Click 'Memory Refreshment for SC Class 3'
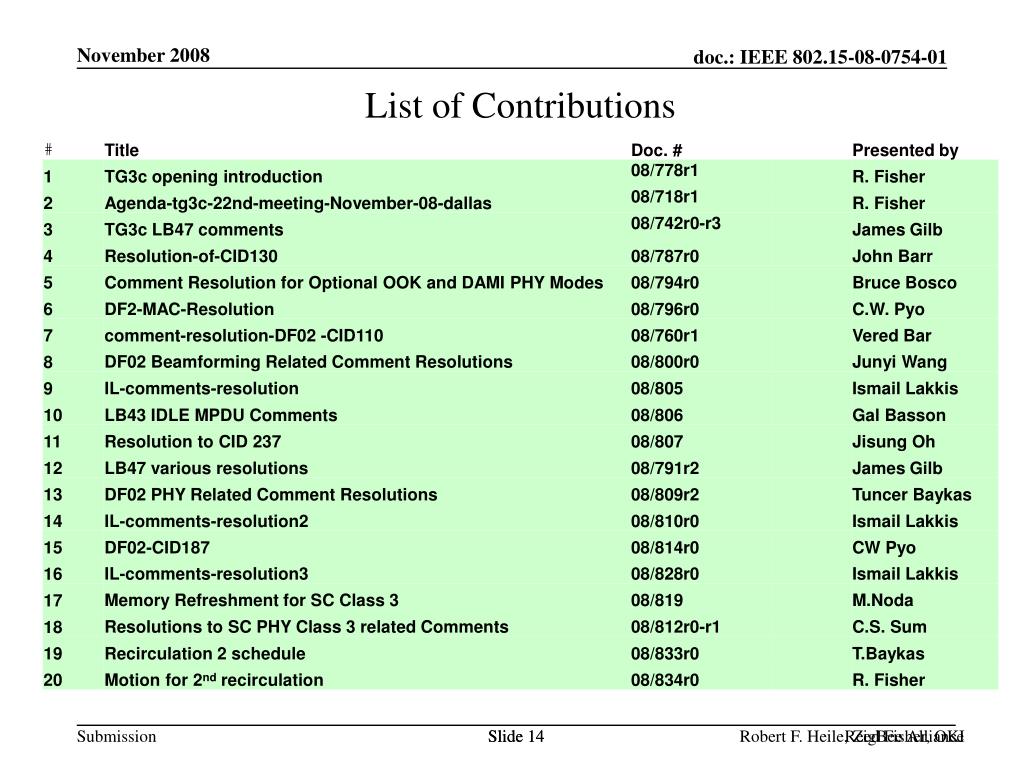Screen dimensions: 1024x768 (x=251, y=600)
